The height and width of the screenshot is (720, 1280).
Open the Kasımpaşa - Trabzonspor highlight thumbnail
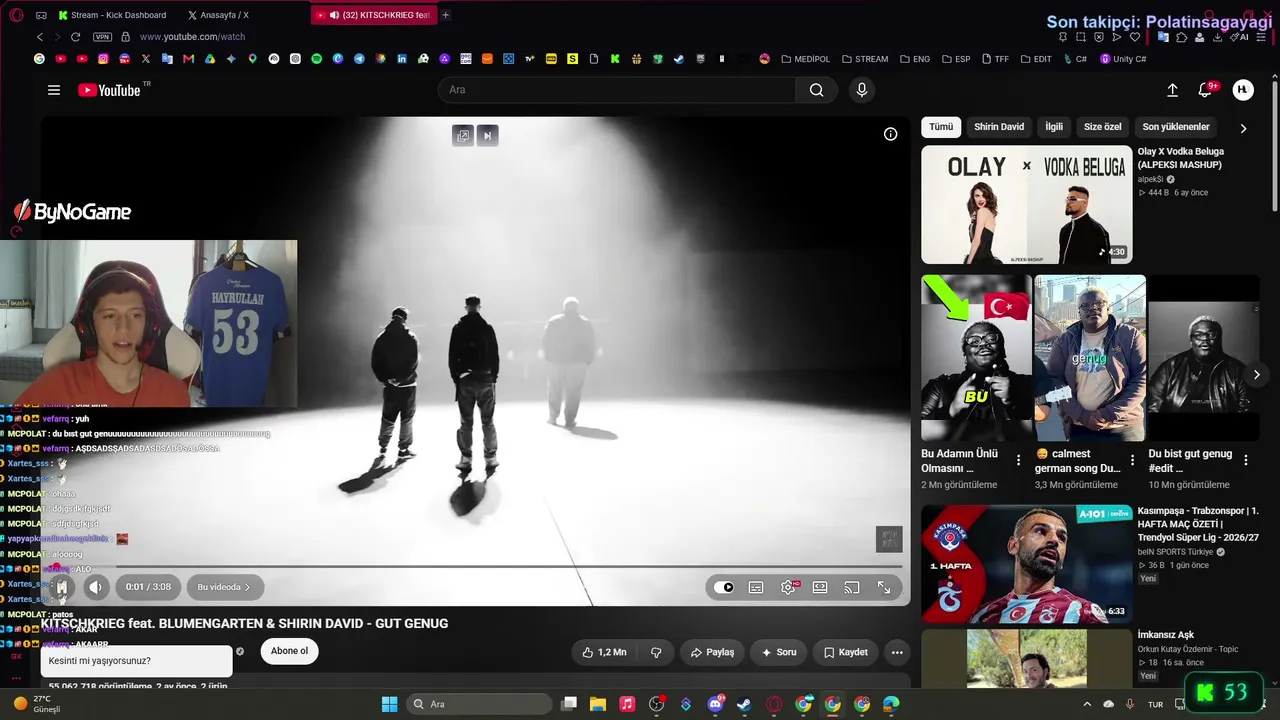click(1027, 564)
